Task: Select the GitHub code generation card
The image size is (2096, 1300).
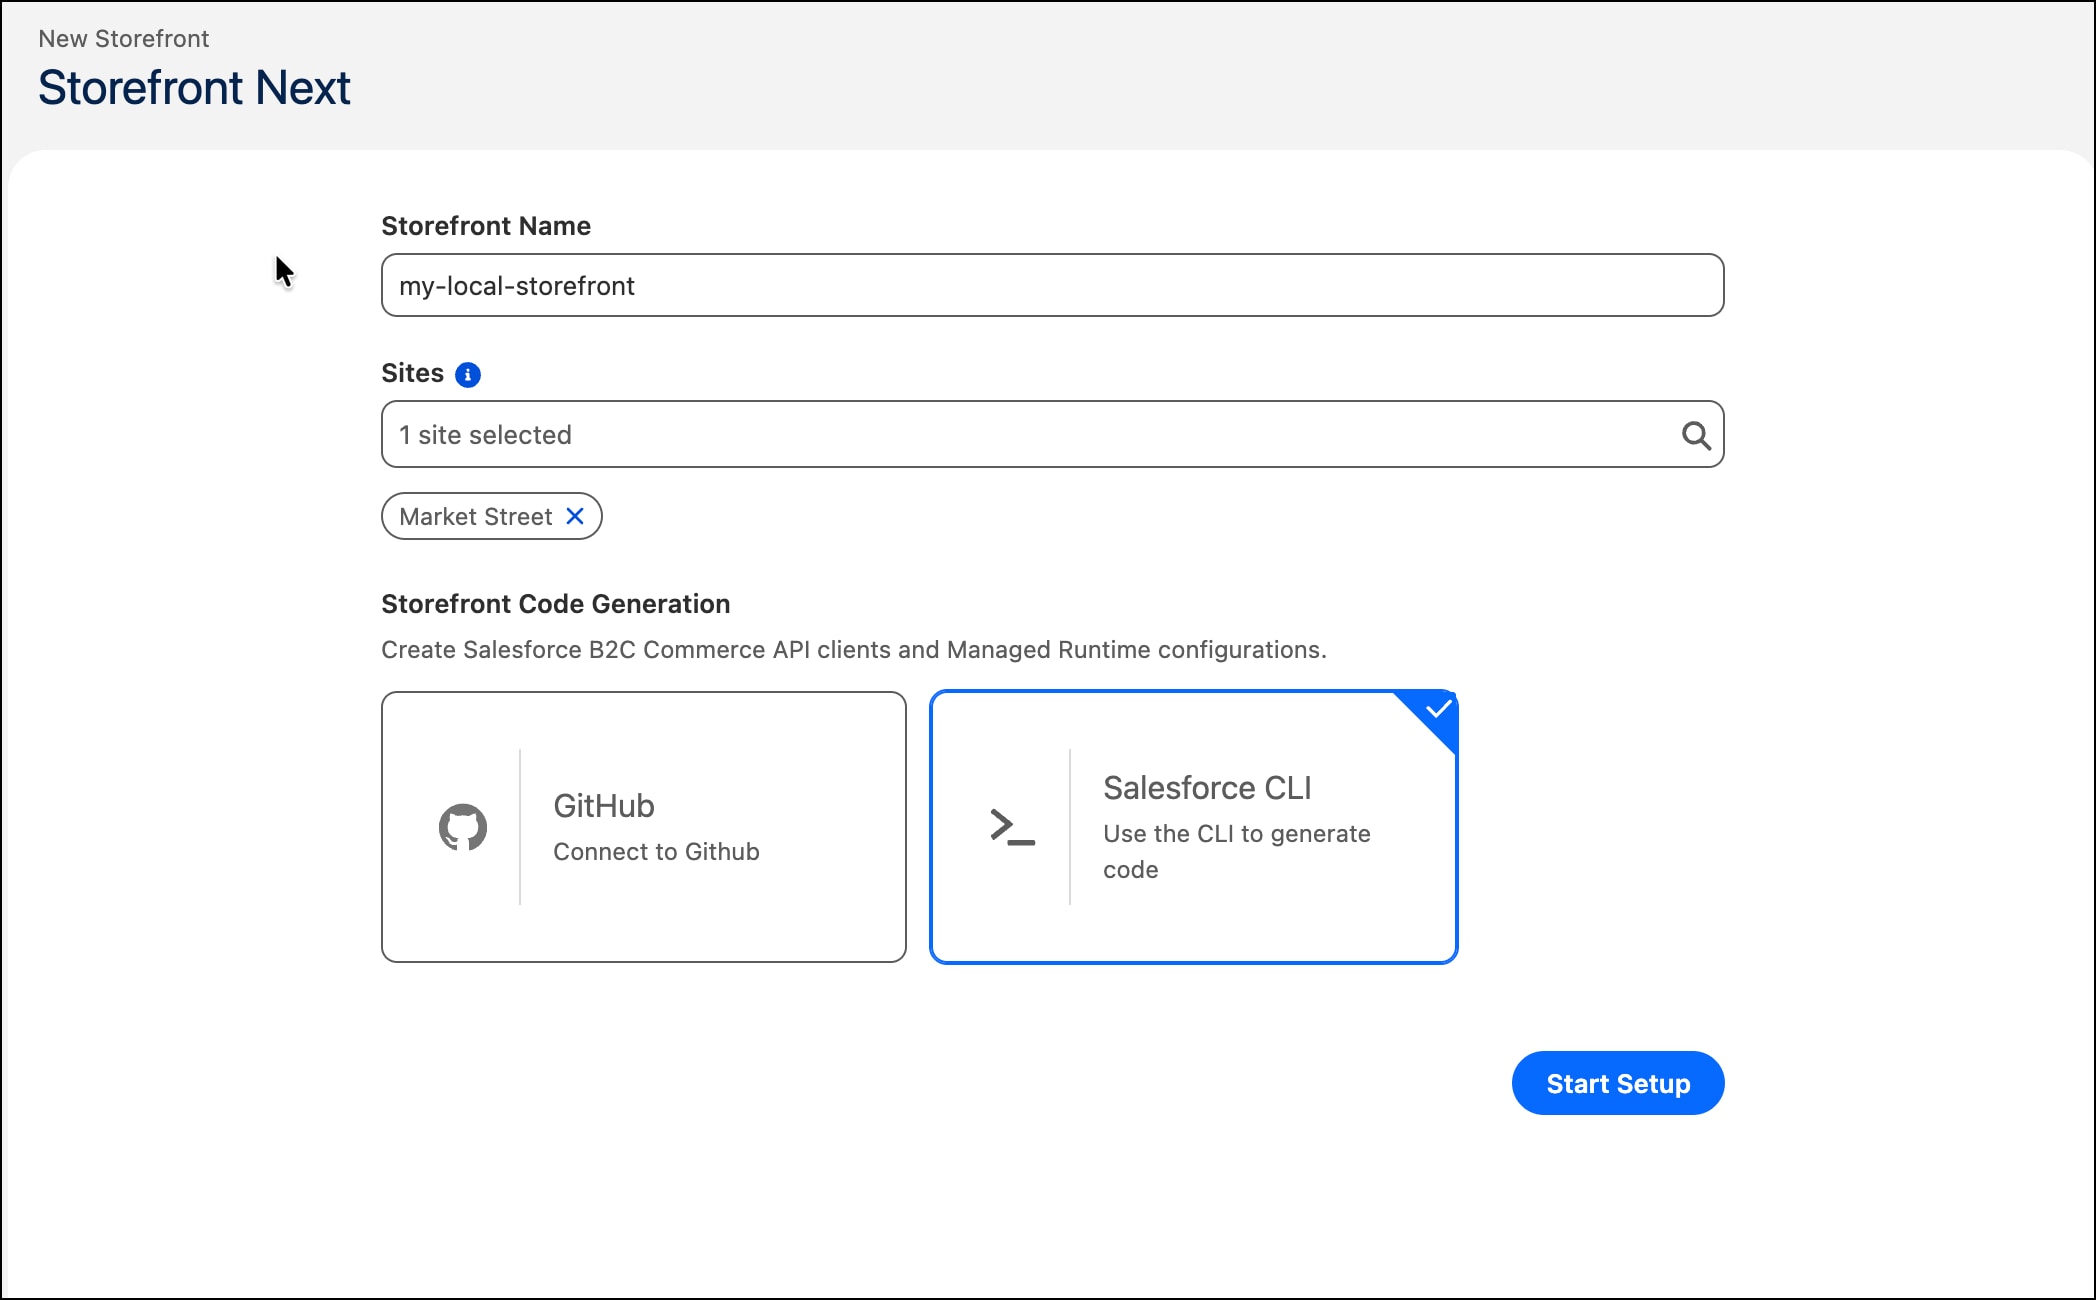Action: (x=644, y=827)
